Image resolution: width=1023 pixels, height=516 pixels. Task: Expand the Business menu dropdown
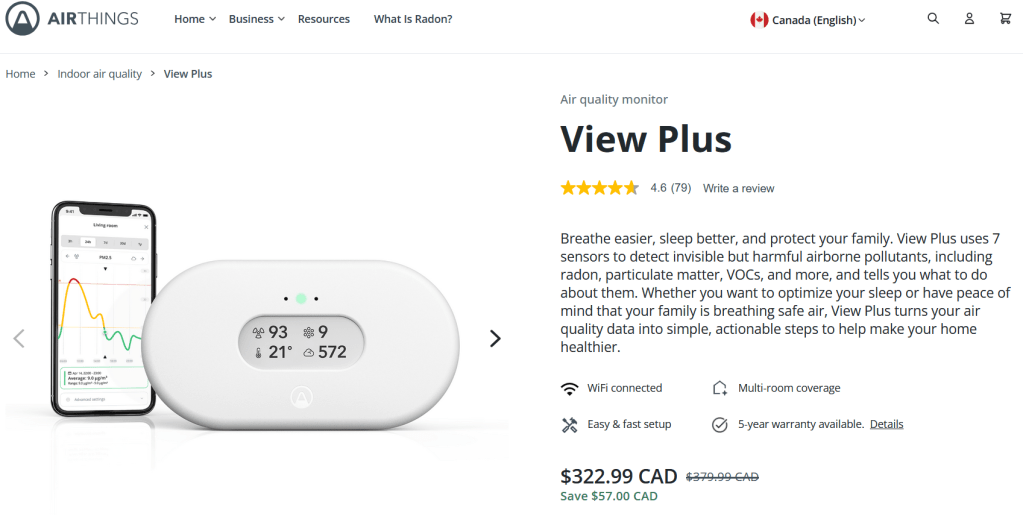256,19
